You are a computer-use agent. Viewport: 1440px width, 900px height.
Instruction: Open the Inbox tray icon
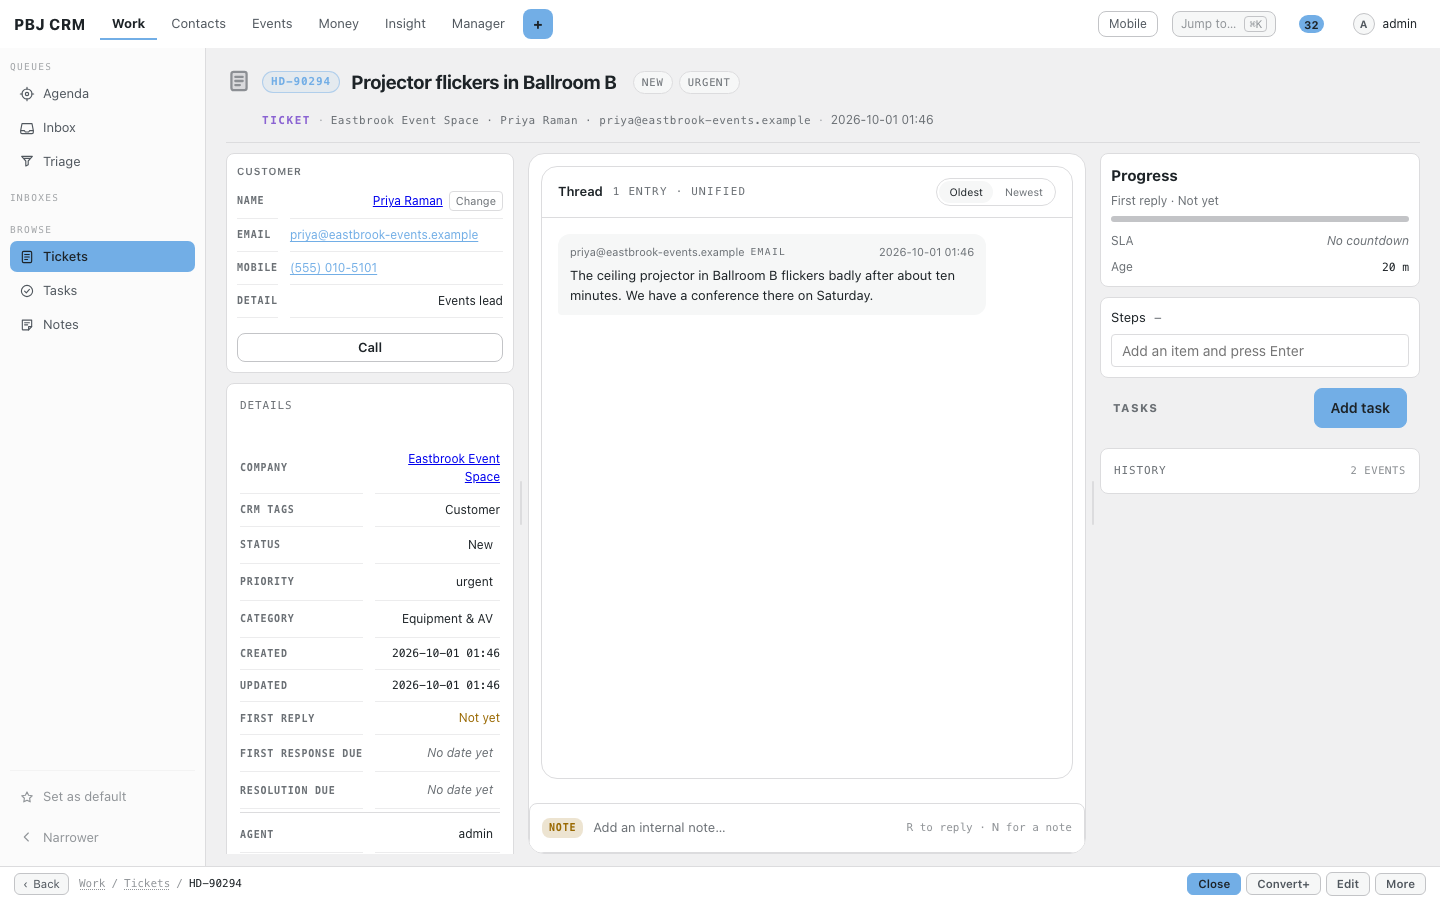27,128
